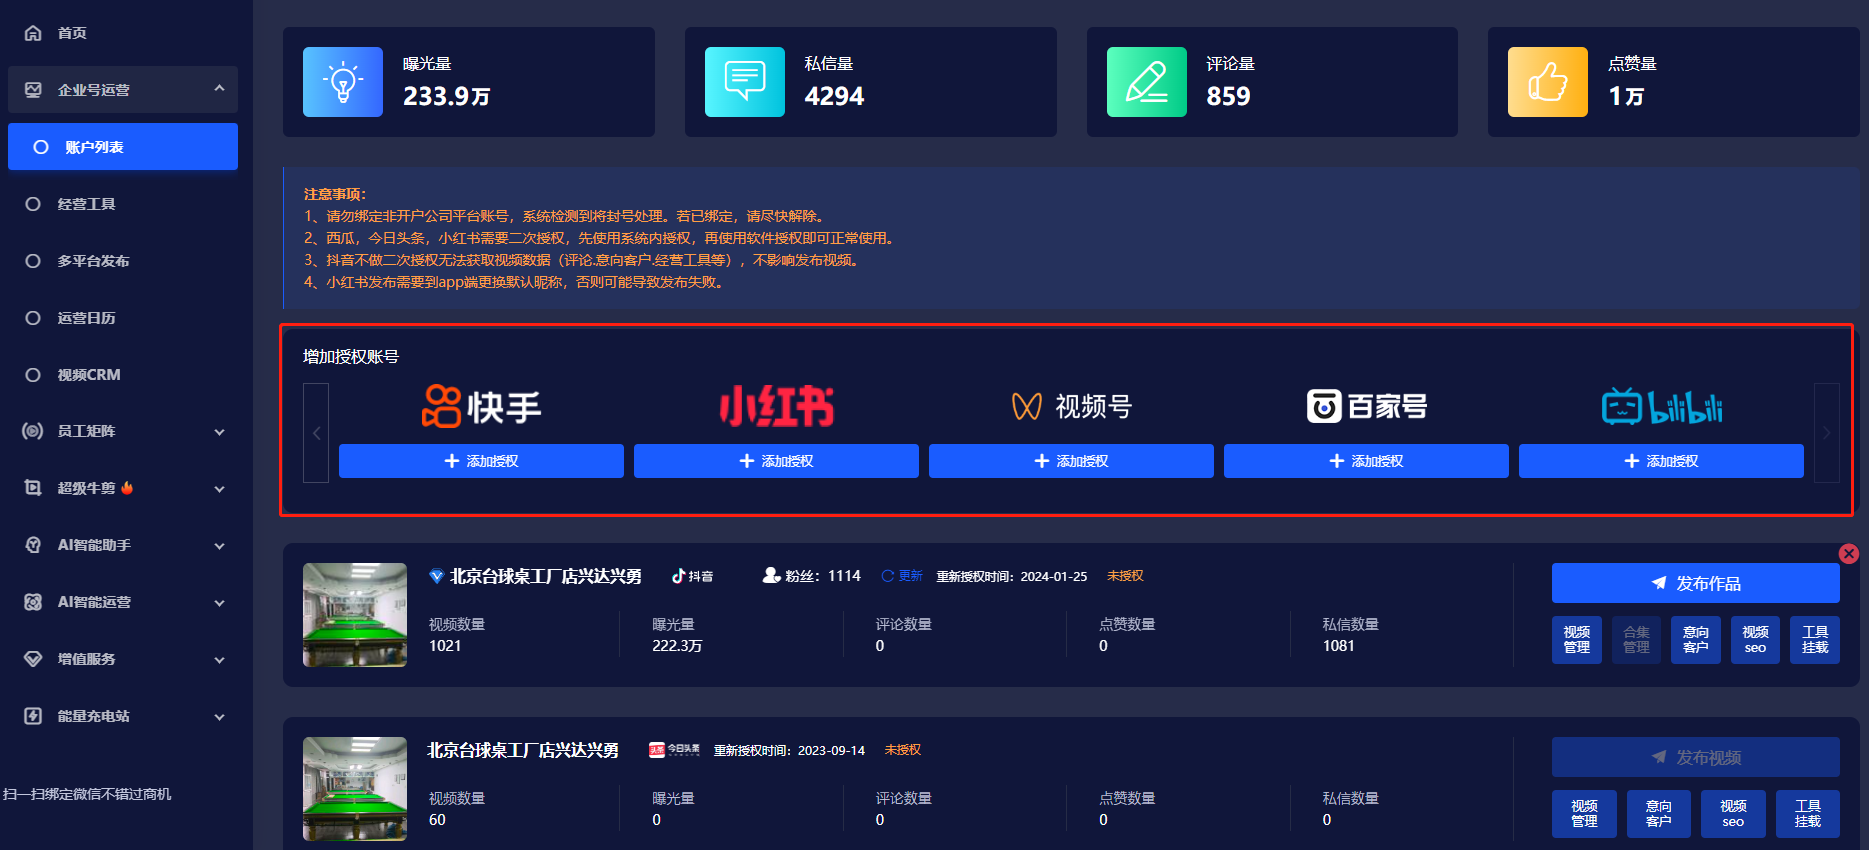Image resolution: width=1869 pixels, height=850 pixels.
Task: Open the 今日头条 account thumbnail image
Action: point(355,789)
